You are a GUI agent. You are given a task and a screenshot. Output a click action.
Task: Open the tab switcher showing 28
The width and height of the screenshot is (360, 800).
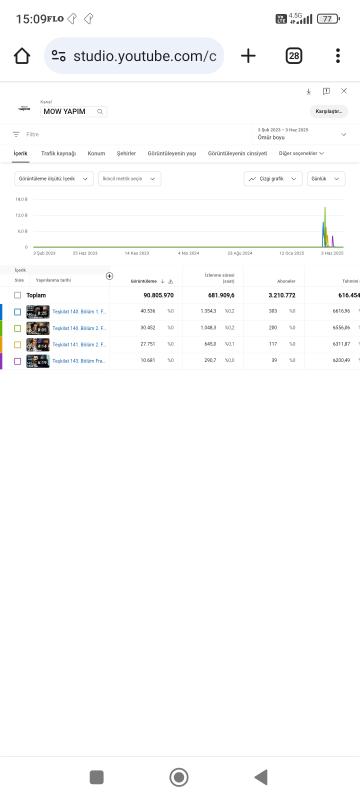point(294,56)
